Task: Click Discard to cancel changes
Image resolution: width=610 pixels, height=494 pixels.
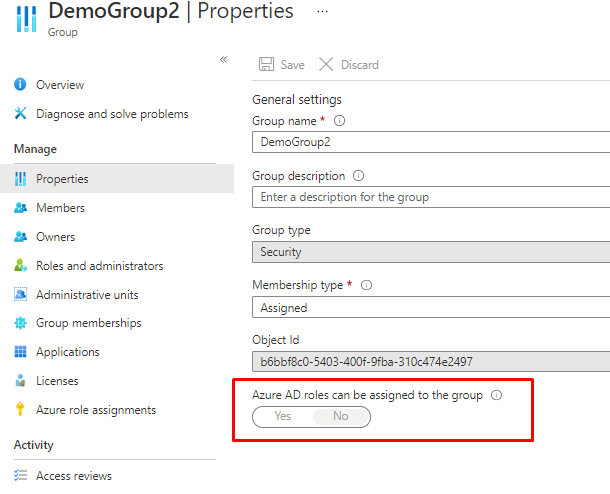Action: (x=348, y=65)
